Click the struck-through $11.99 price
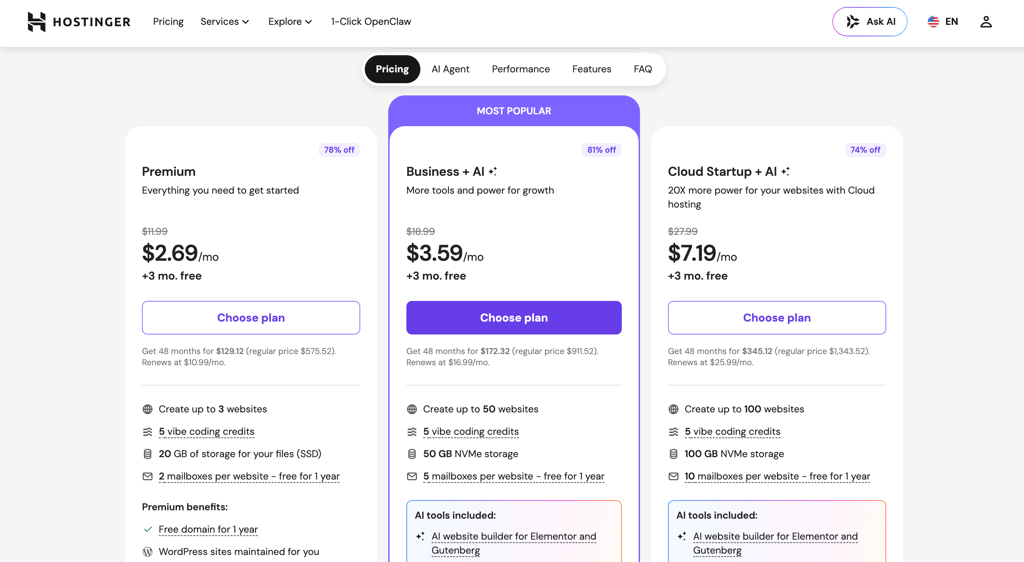 click(155, 232)
